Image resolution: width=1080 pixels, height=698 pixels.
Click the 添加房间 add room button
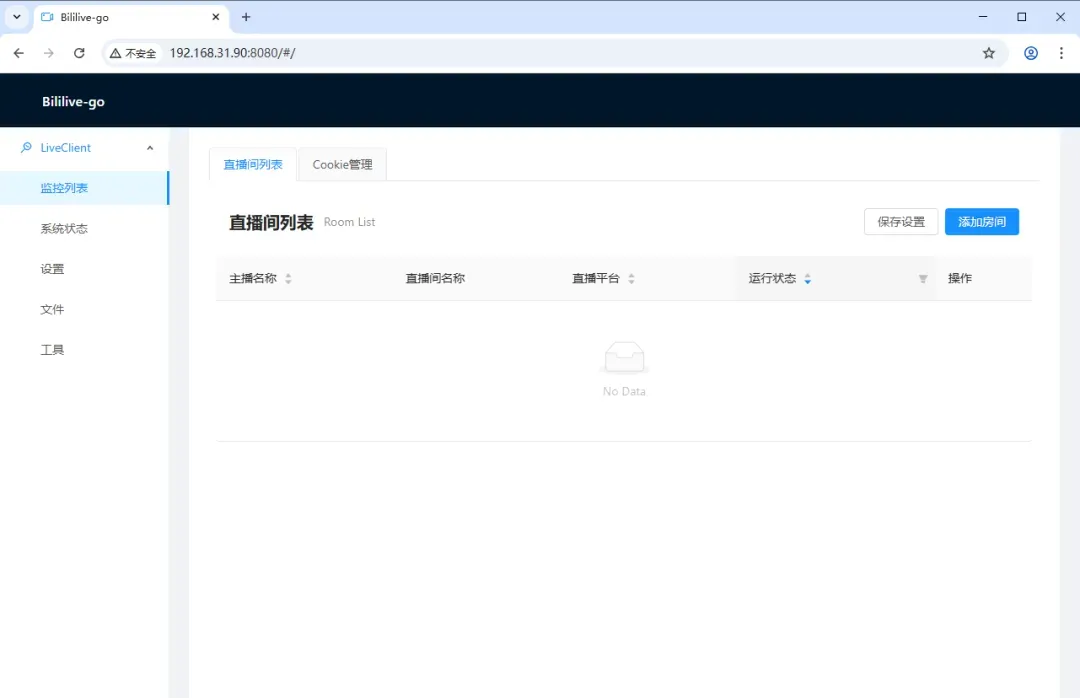tap(981, 221)
